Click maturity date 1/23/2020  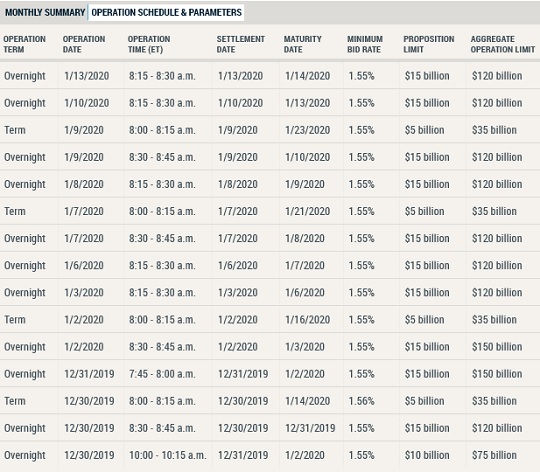[x=308, y=130]
